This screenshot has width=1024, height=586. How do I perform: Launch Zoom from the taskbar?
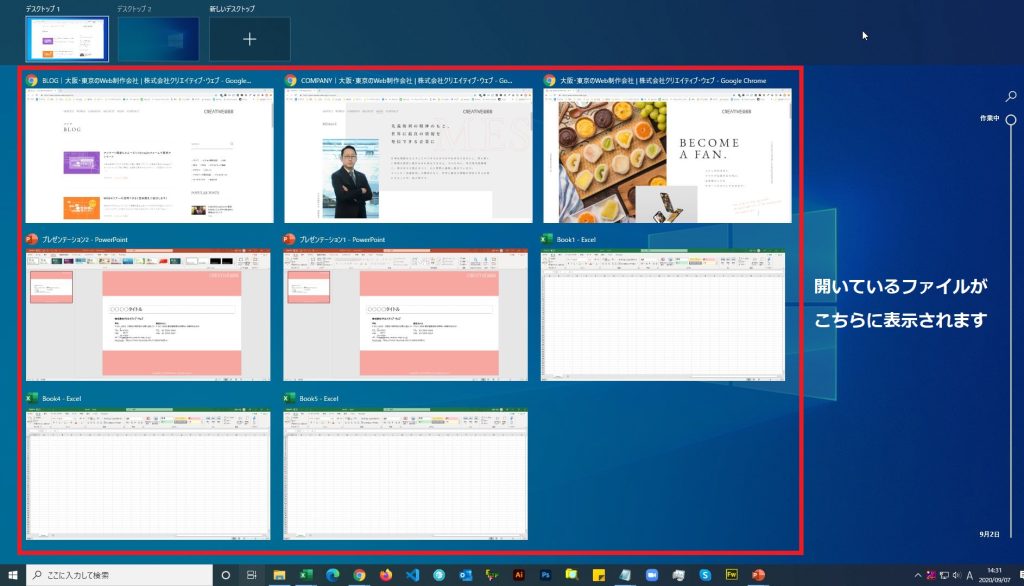[x=651, y=575]
